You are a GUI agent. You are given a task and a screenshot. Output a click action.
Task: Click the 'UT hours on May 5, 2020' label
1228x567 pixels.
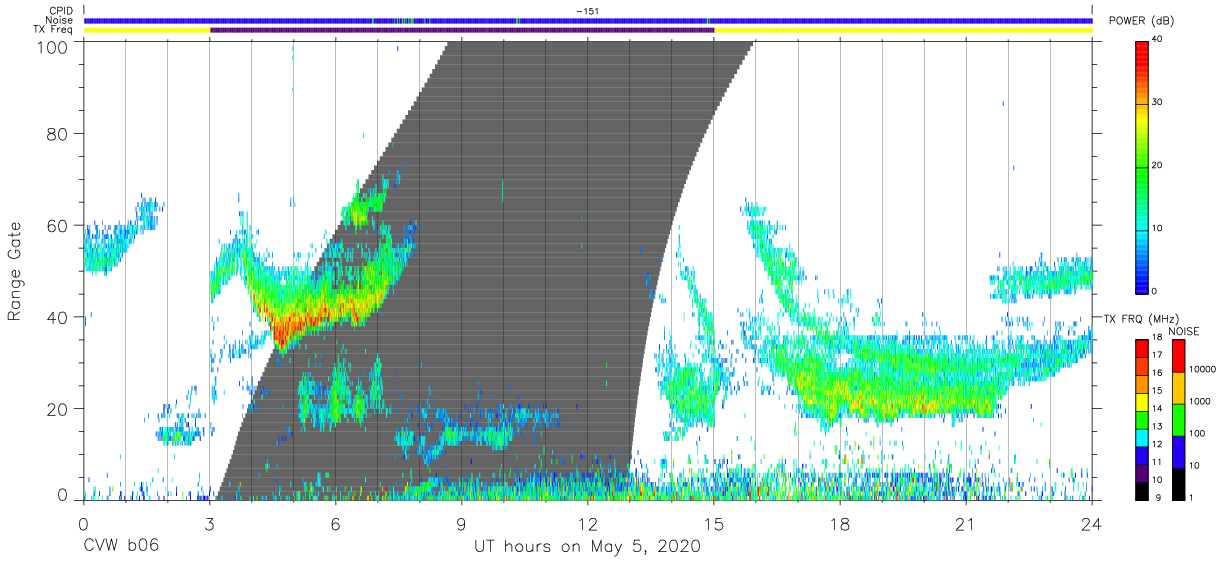(587, 547)
